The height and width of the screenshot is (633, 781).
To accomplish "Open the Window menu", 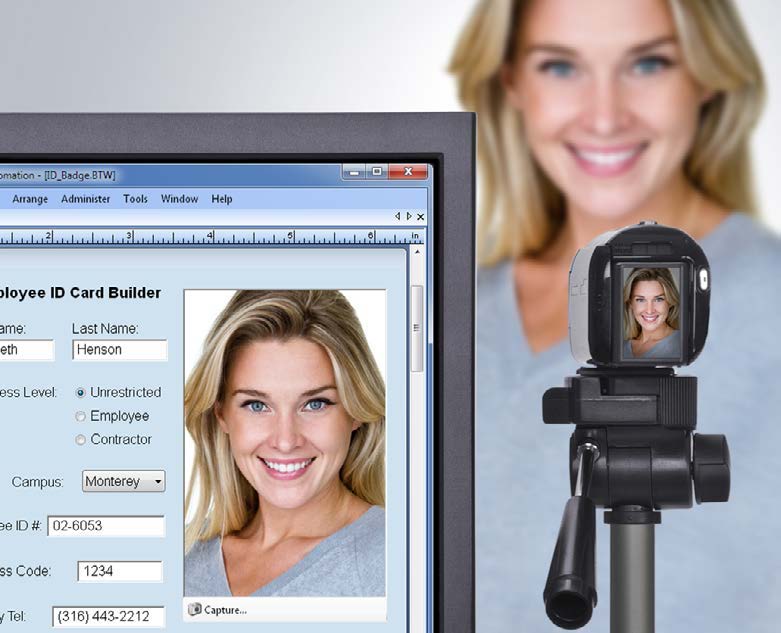I will tap(180, 199).
